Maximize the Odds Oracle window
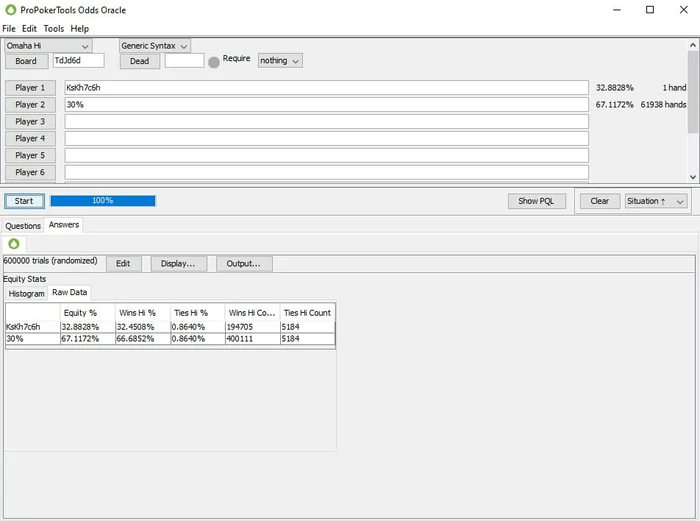 click(x=650, y=9)
